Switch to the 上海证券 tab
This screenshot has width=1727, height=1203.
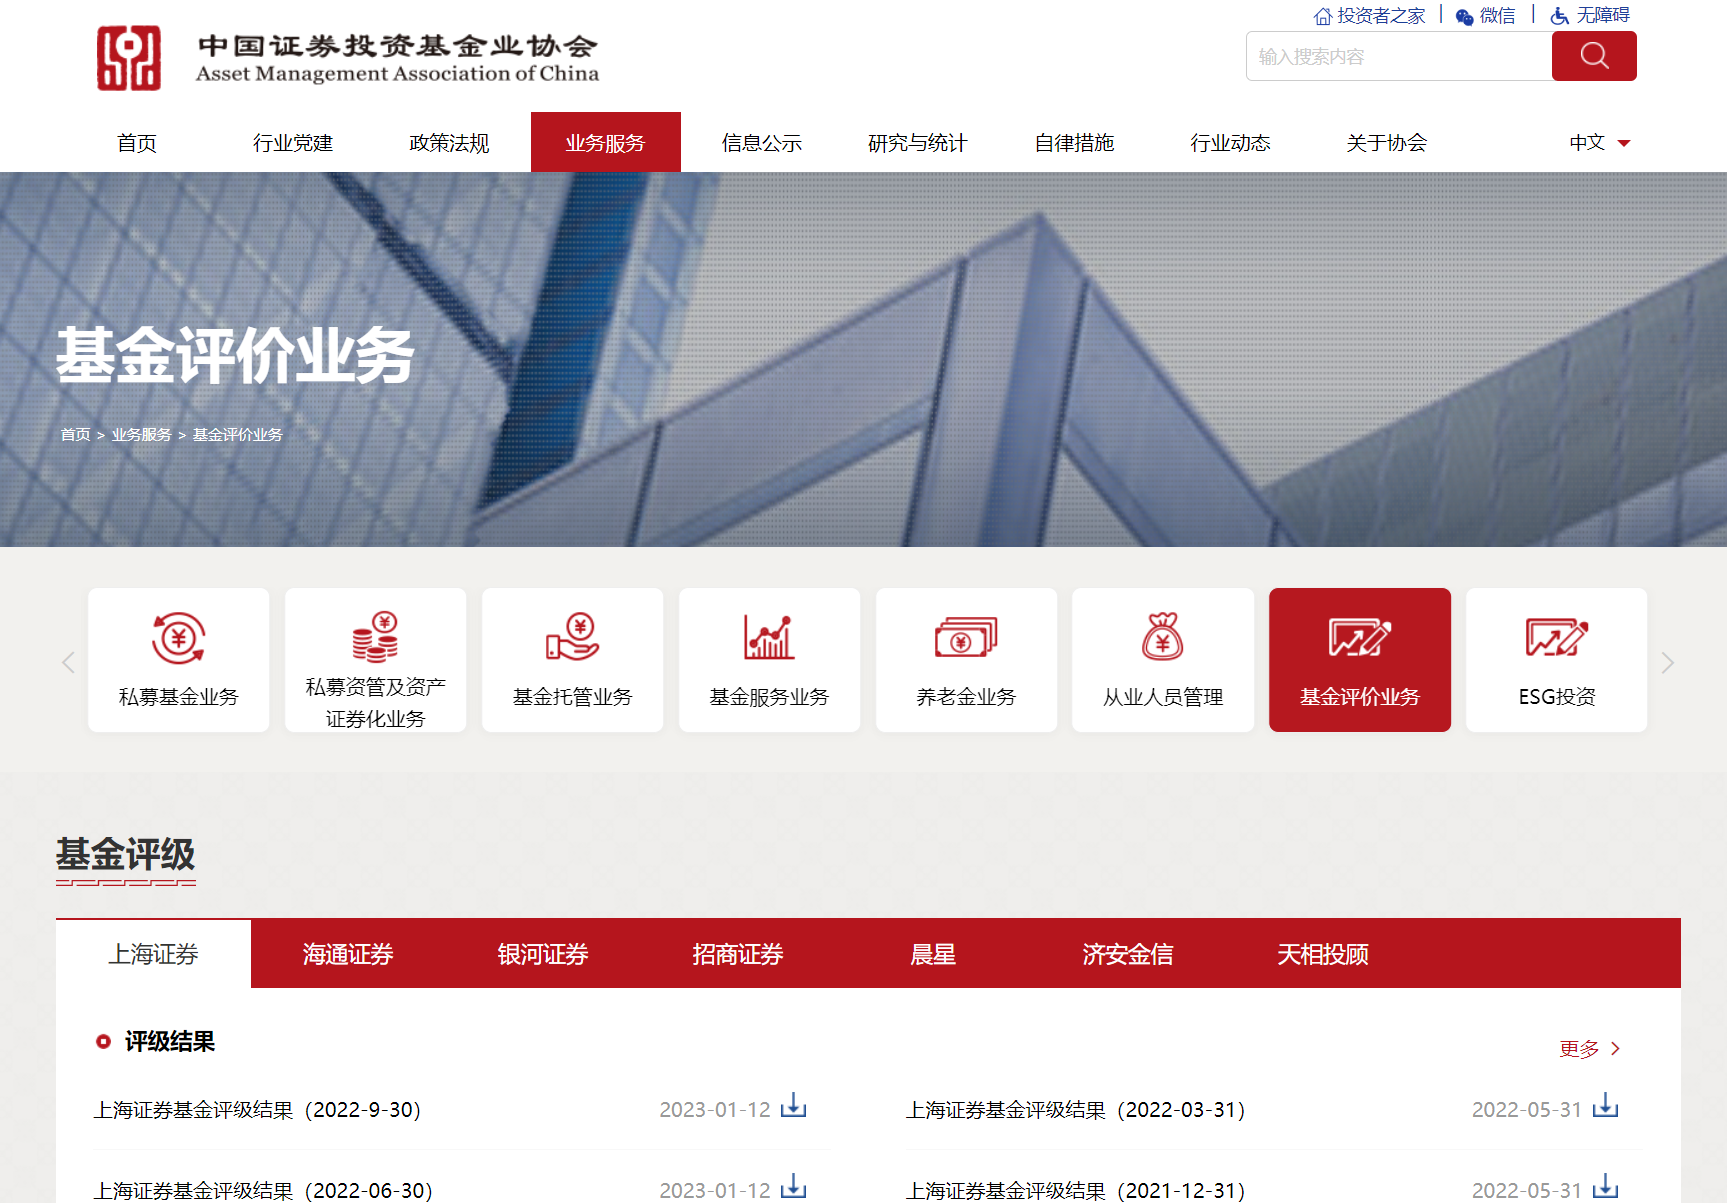tap(153, 954)
